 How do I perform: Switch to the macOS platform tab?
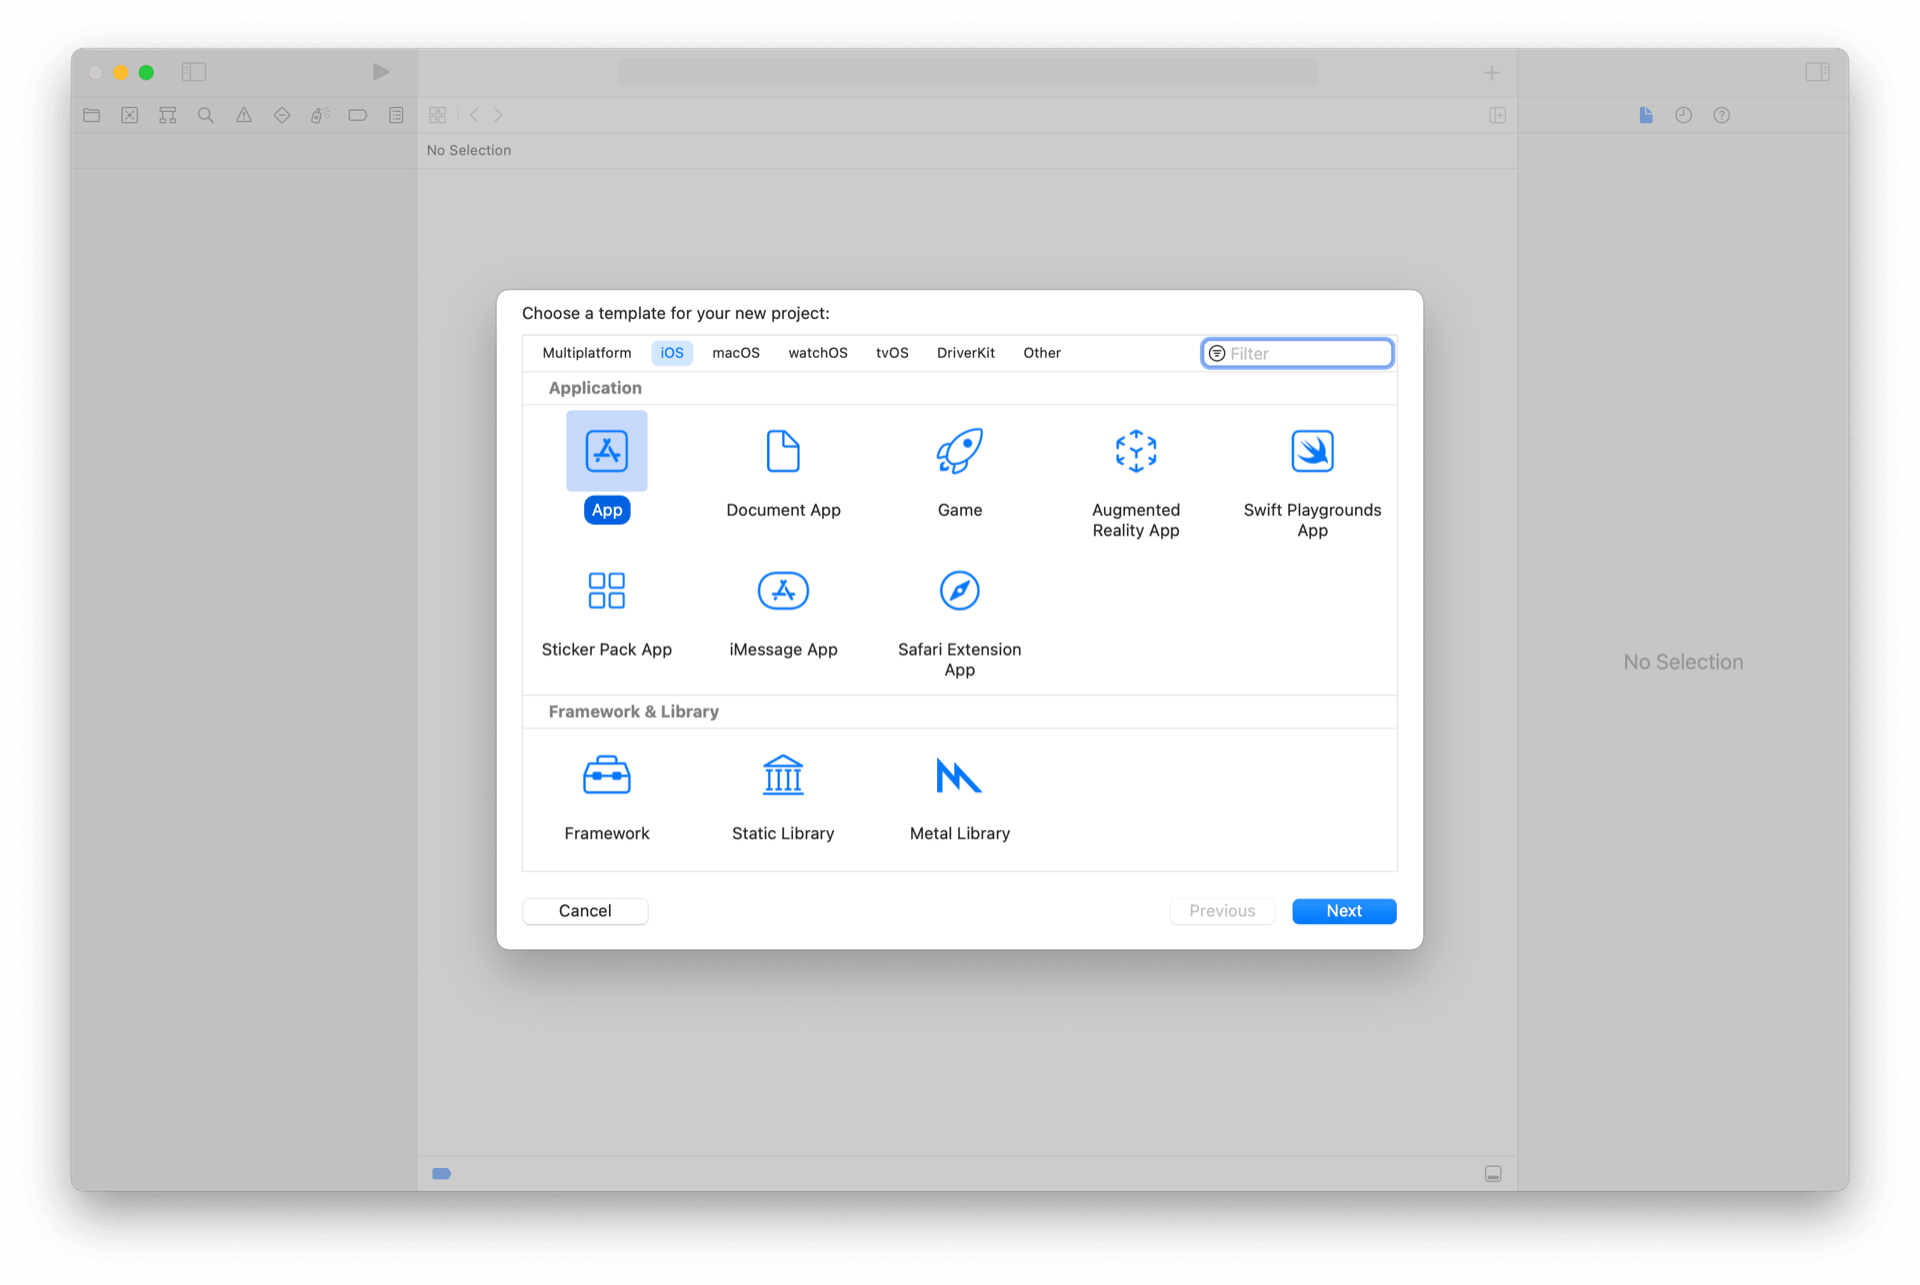(x=735, y=353)
